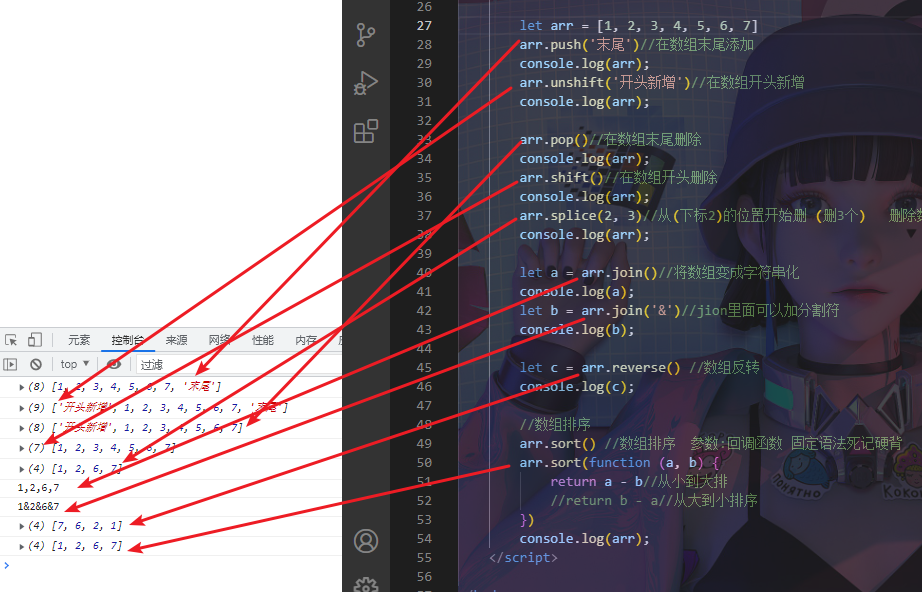This screenshot has width=922, height=592.
Task: Open the Accounts menu icon
Action: (365, 541)
